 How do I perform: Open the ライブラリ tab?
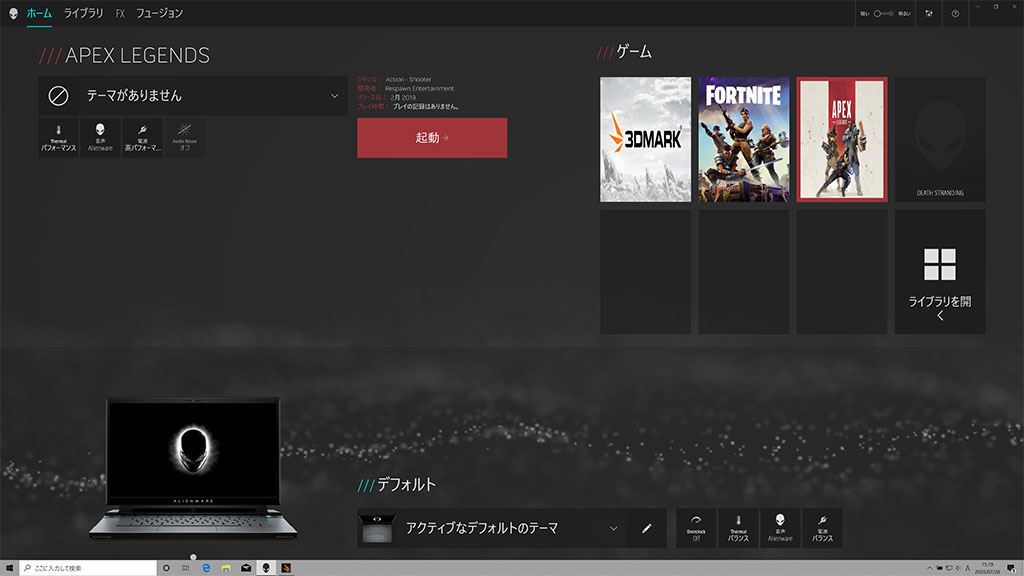[x=83, y=13]
